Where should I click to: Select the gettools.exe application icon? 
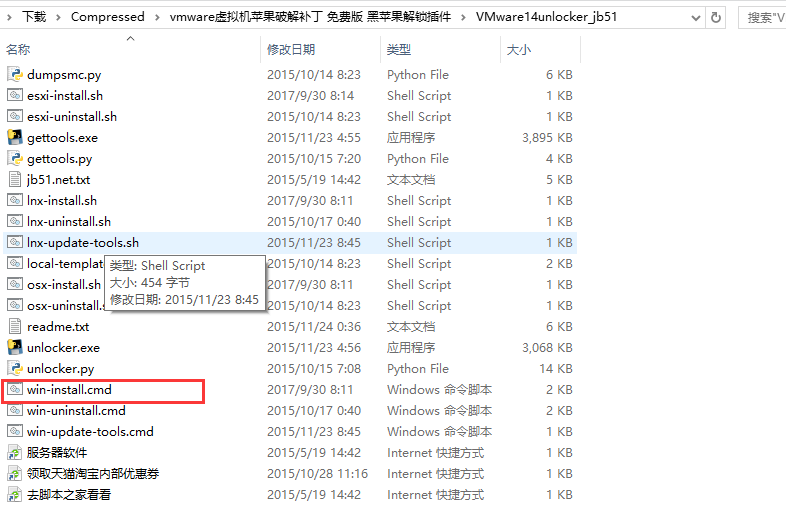pyautogui.click(x=15, y=137)
